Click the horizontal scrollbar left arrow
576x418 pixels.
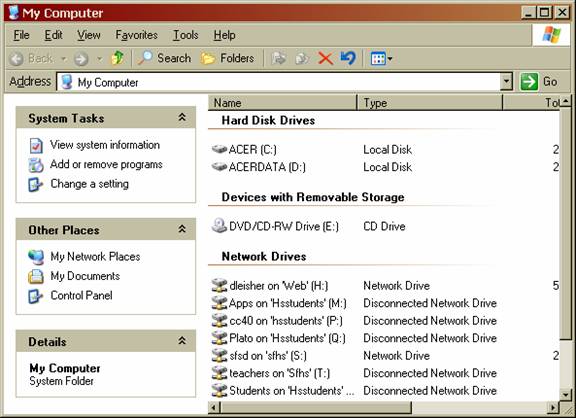pyautogui.click(x=215, y=407)
